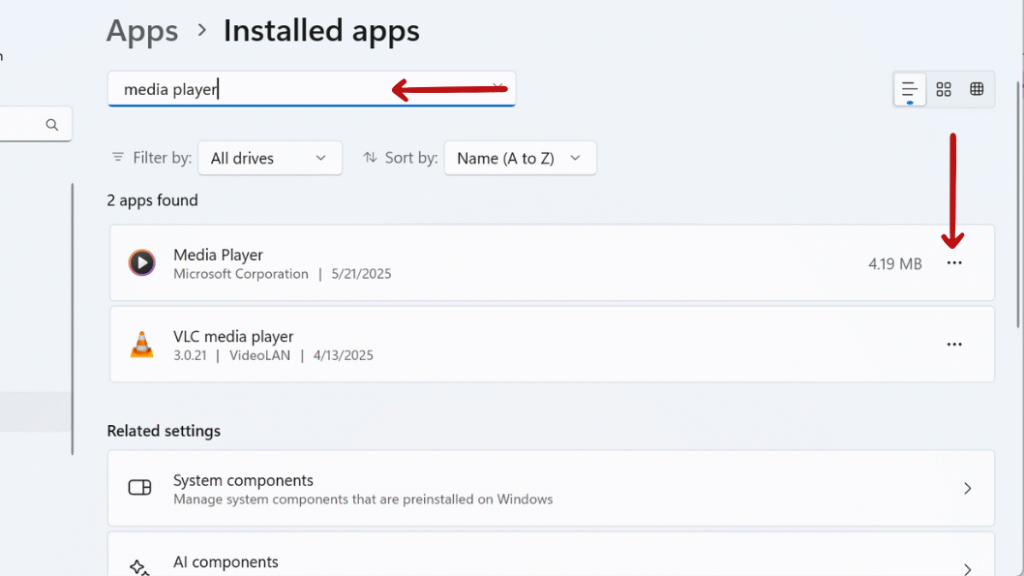Click the sort arrows icon
Screen dimensions: 1024x576
(370, 157)
